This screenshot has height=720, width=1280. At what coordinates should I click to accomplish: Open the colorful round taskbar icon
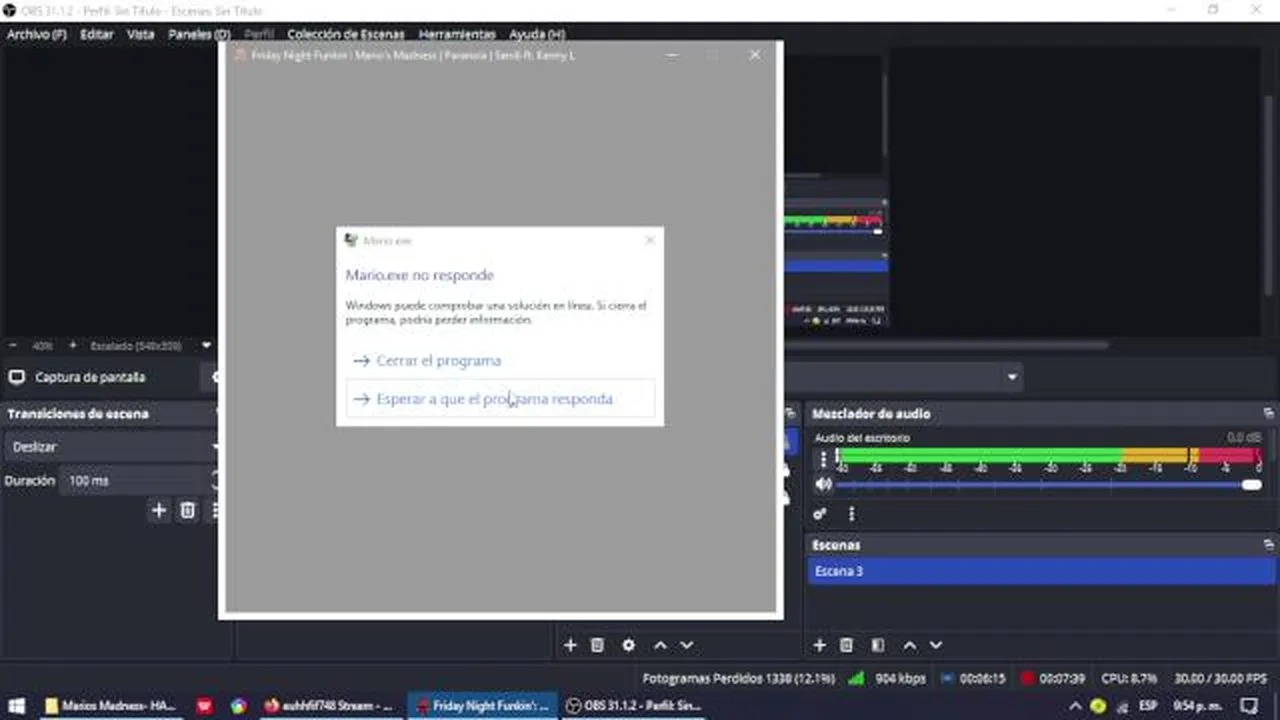[238, 706]
